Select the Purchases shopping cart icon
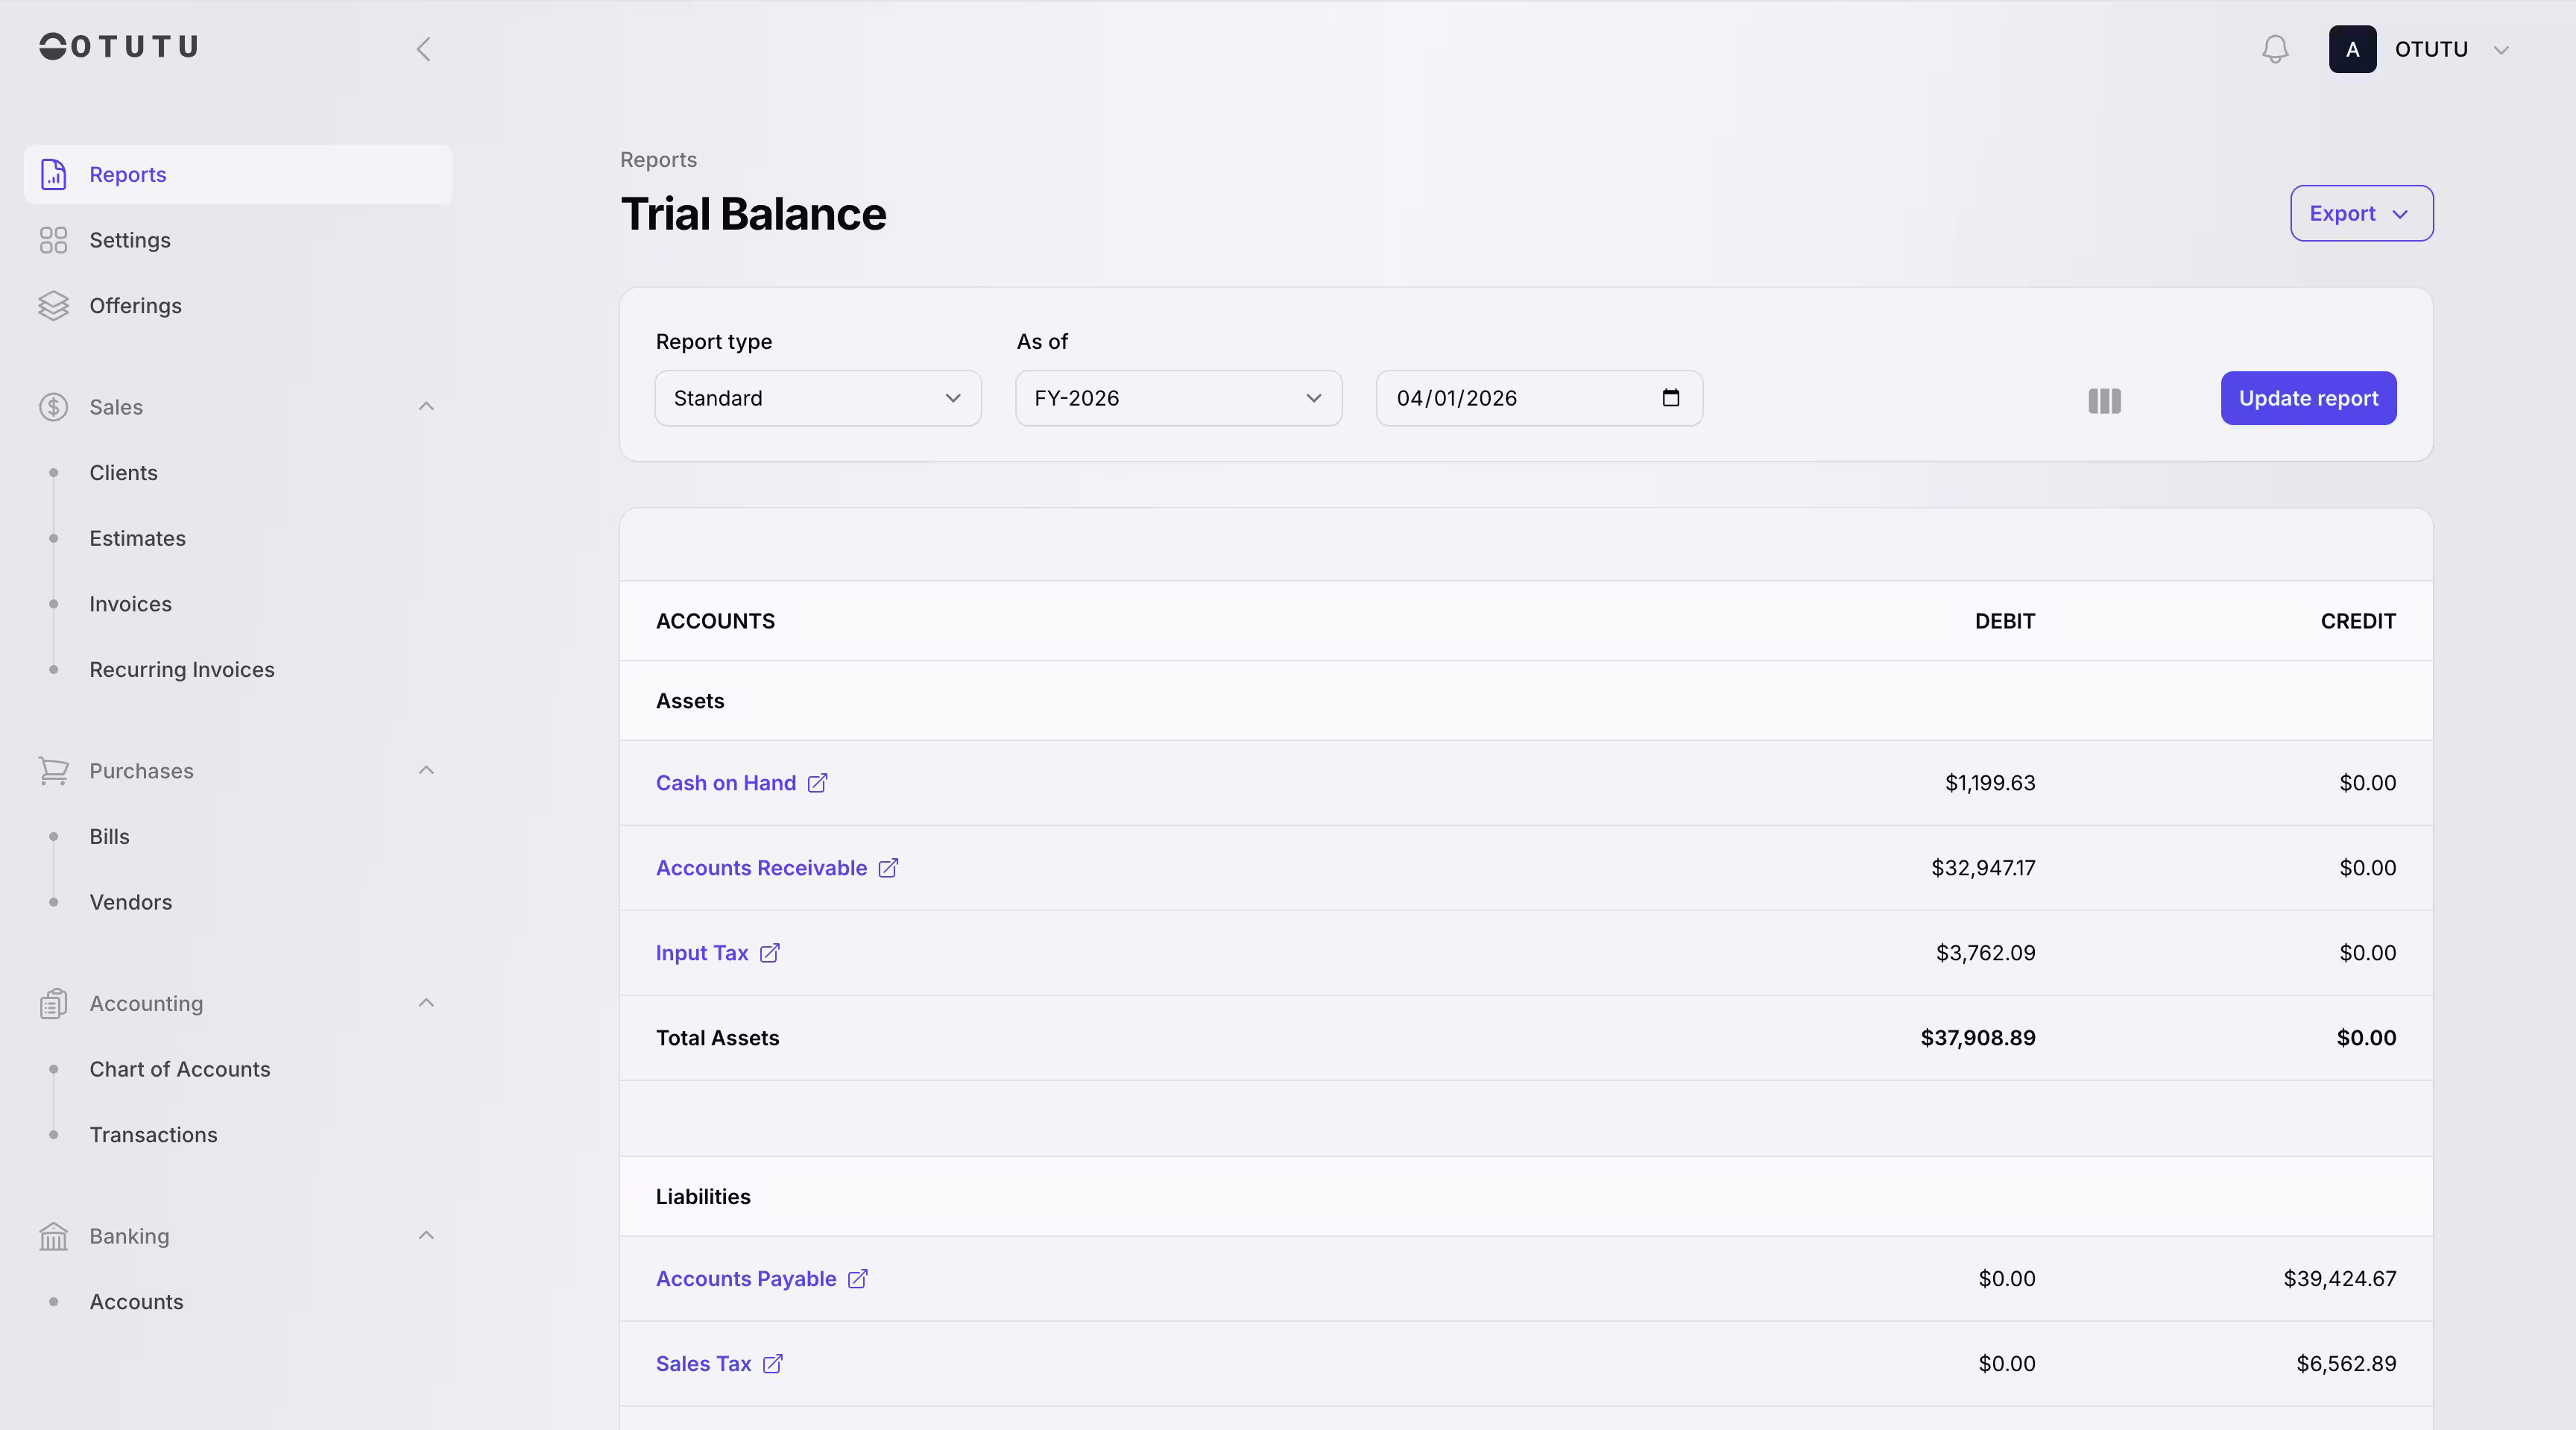The width and height of the screenshot is (2576, 1430). (53, 770)
